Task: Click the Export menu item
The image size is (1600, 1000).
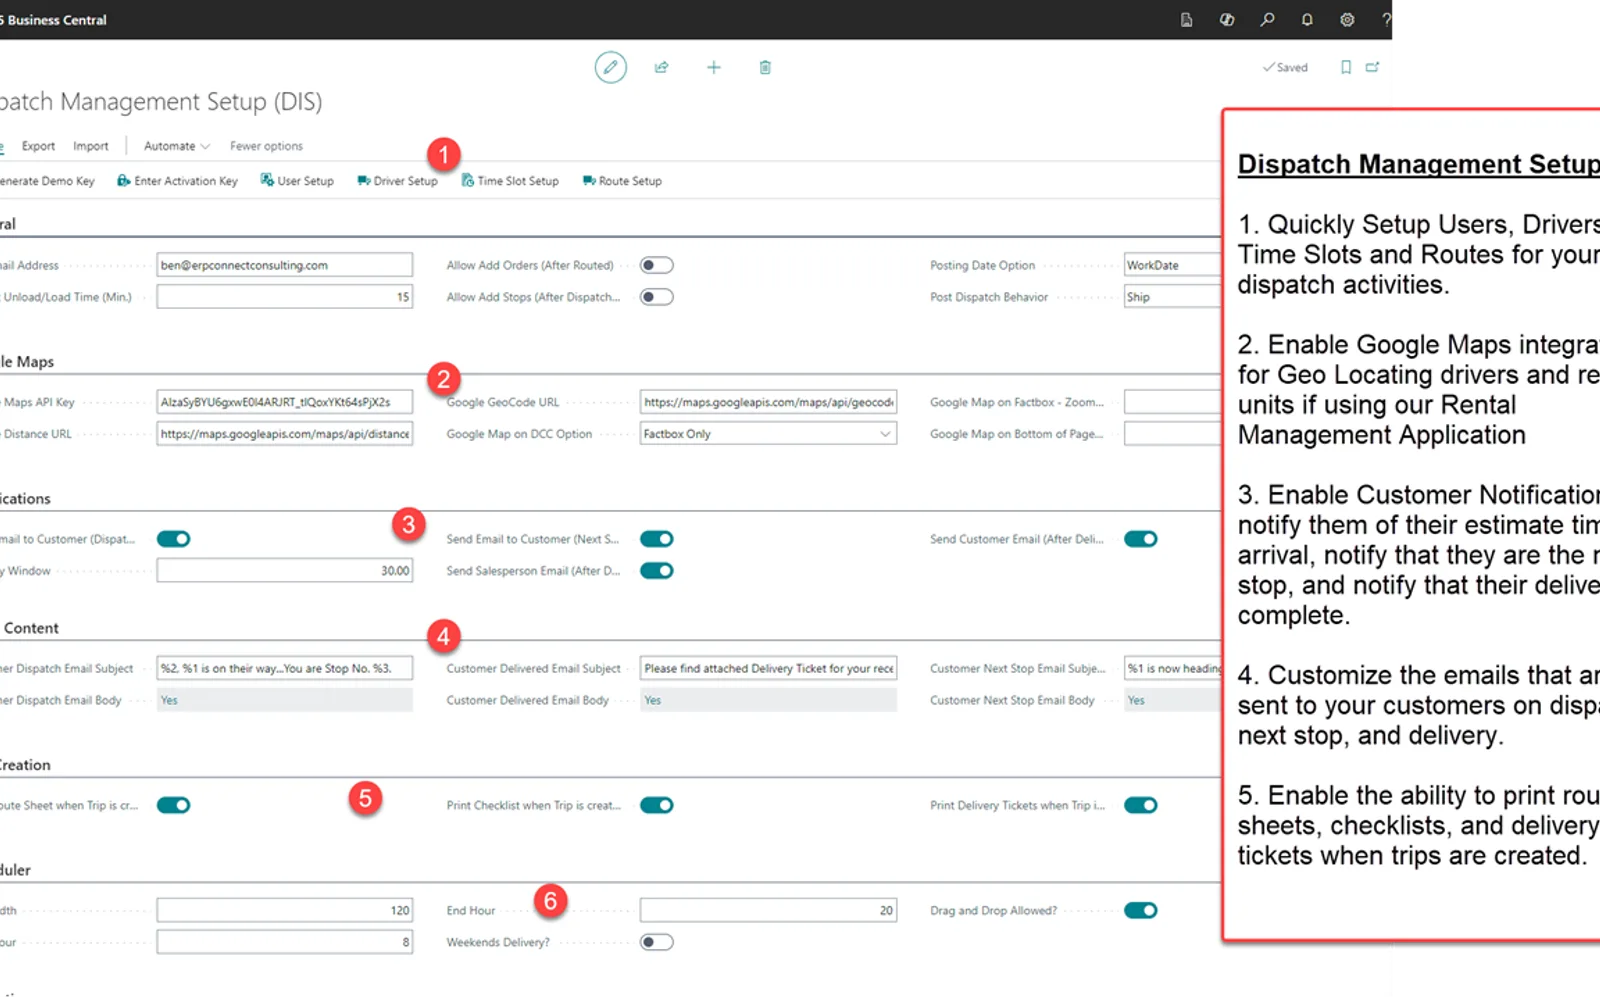Action: pos(39,146)
